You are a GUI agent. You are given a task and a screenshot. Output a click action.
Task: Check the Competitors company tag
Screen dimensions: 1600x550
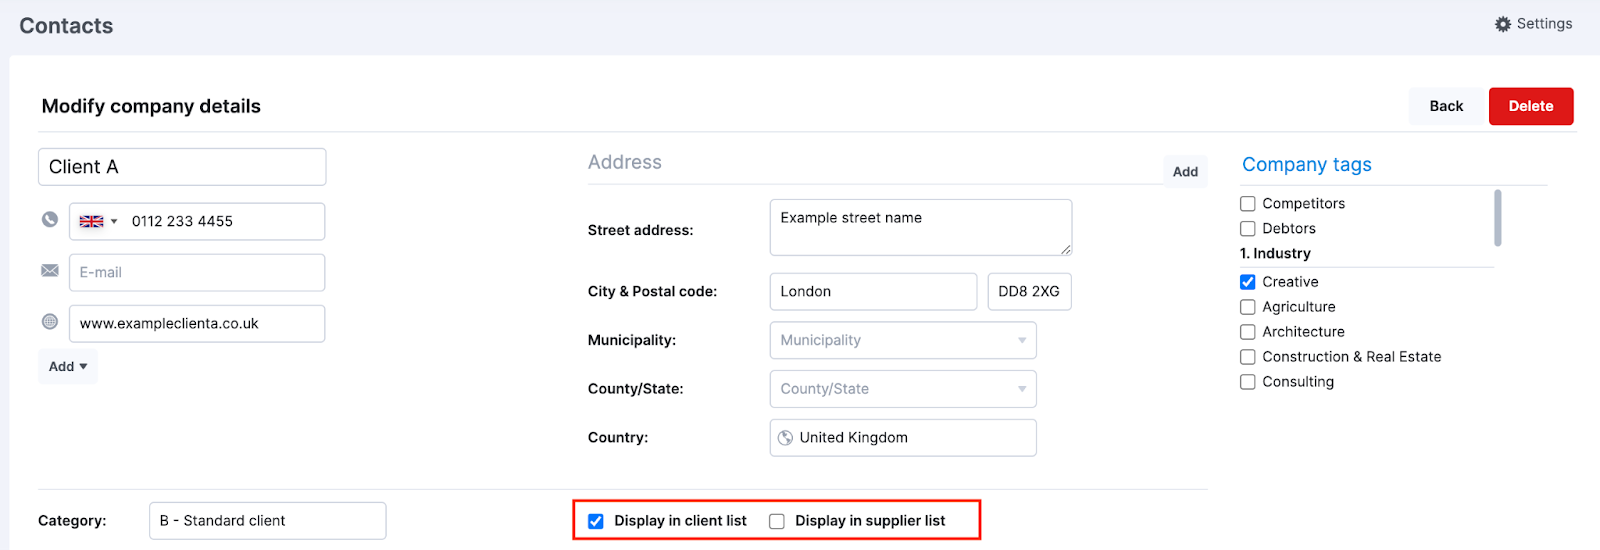coord(1248,204)
